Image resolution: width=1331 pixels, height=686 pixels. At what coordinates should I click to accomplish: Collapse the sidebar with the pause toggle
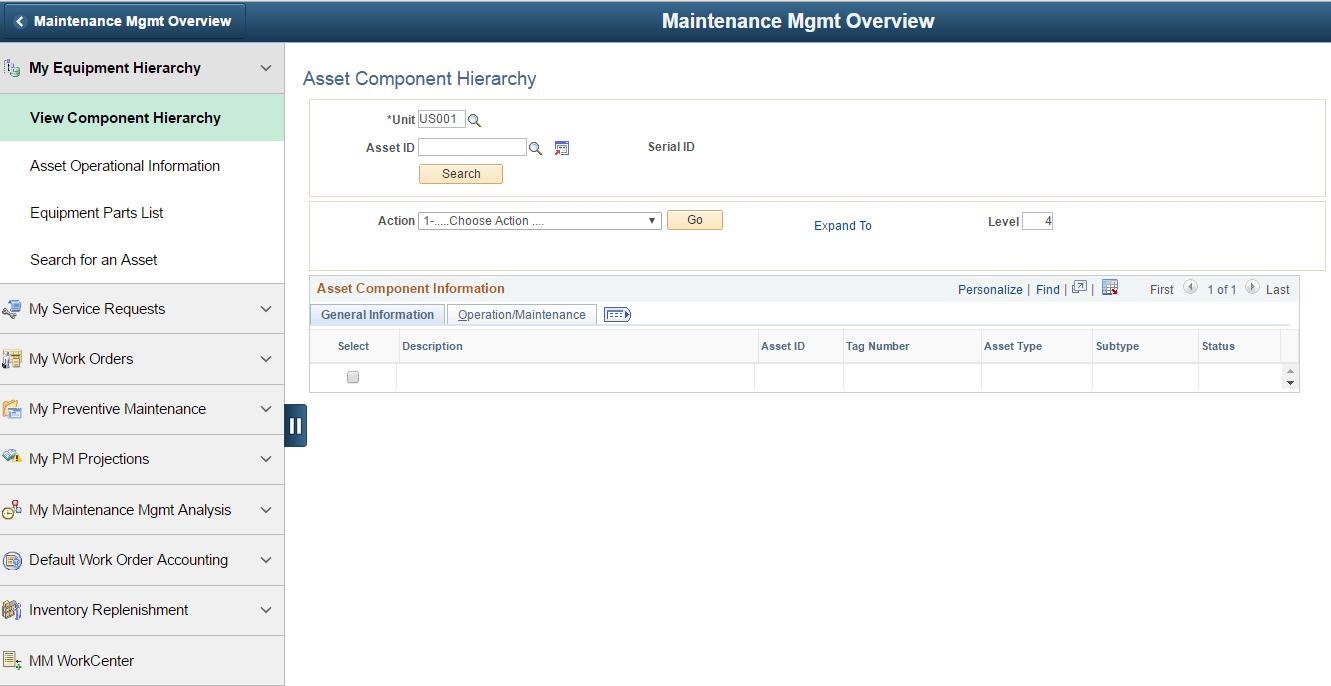[296, 424]
